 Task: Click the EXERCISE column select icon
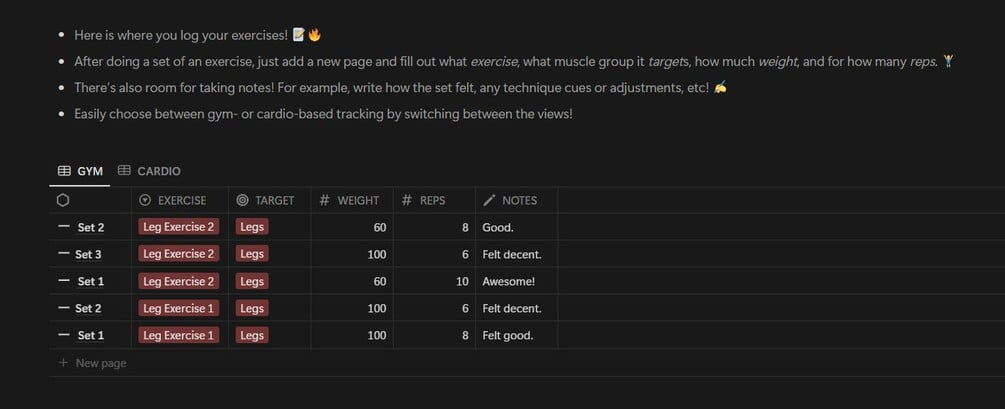tap(145, 200)
